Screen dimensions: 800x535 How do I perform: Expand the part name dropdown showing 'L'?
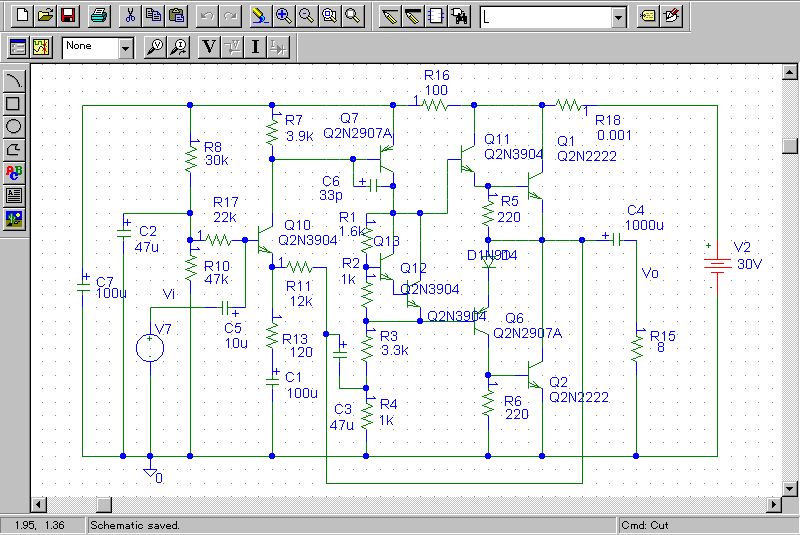click(618, 17)
